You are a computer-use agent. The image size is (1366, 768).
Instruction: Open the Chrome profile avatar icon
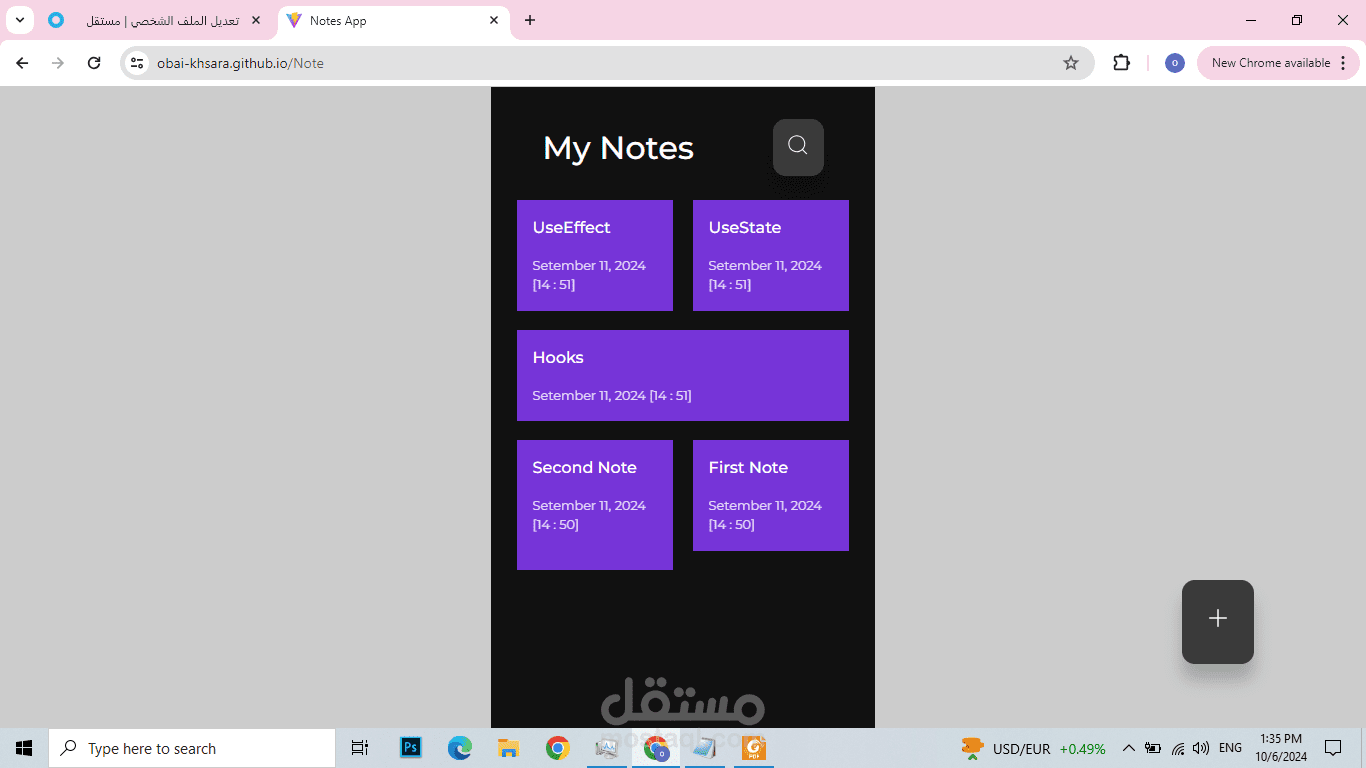1174,62
